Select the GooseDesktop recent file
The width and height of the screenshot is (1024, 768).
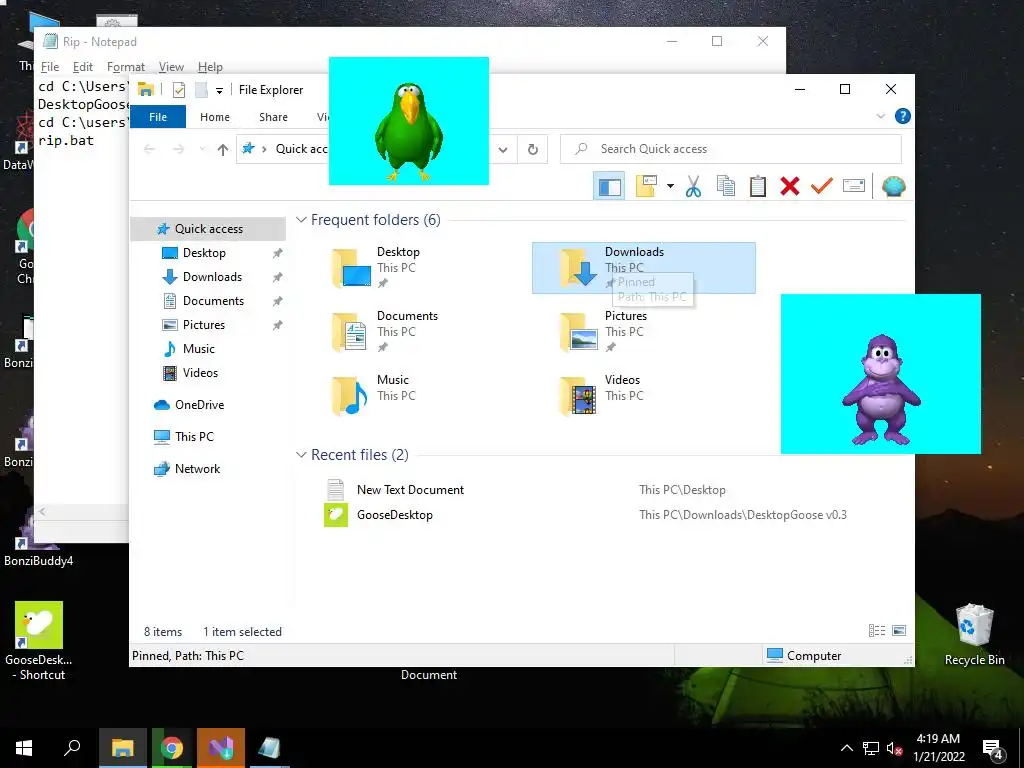tap(394, 515)
